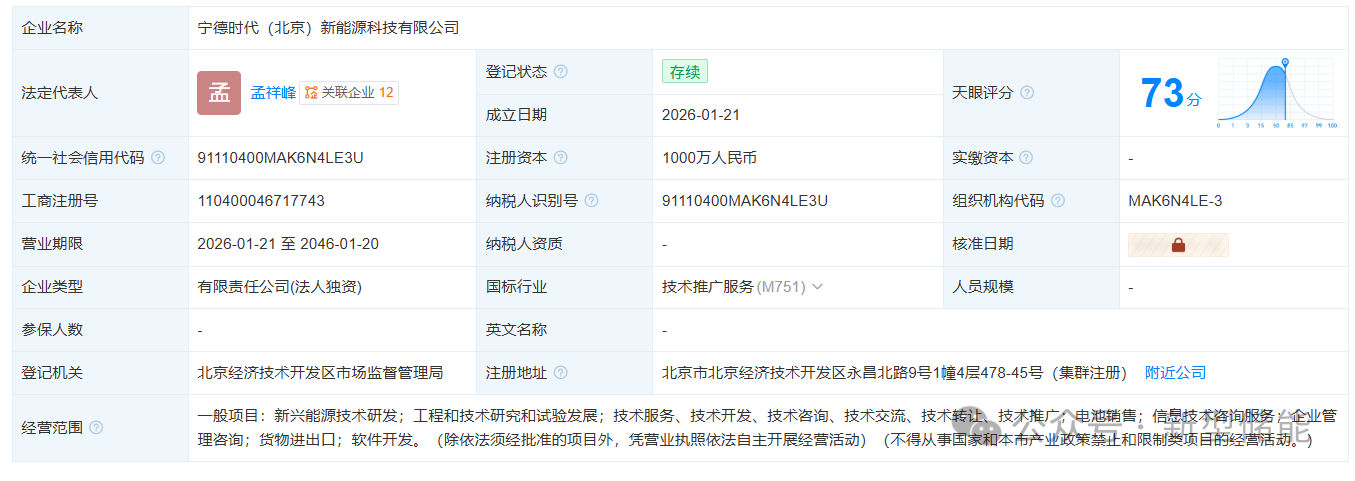Viewport: 1355px width, 481px height.
Task: Click help icon next to 经营范围
Action: coord(96,428)
